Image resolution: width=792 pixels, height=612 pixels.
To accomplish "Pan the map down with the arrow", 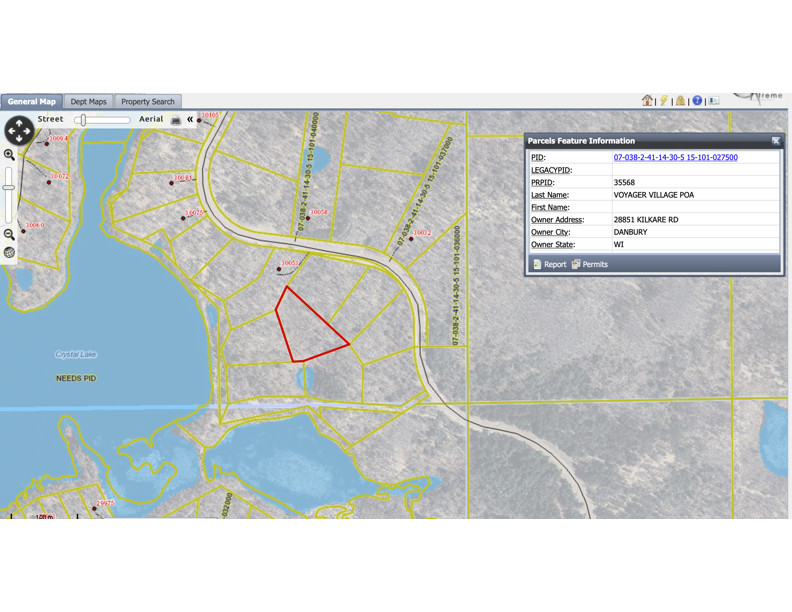I will 19,138.
